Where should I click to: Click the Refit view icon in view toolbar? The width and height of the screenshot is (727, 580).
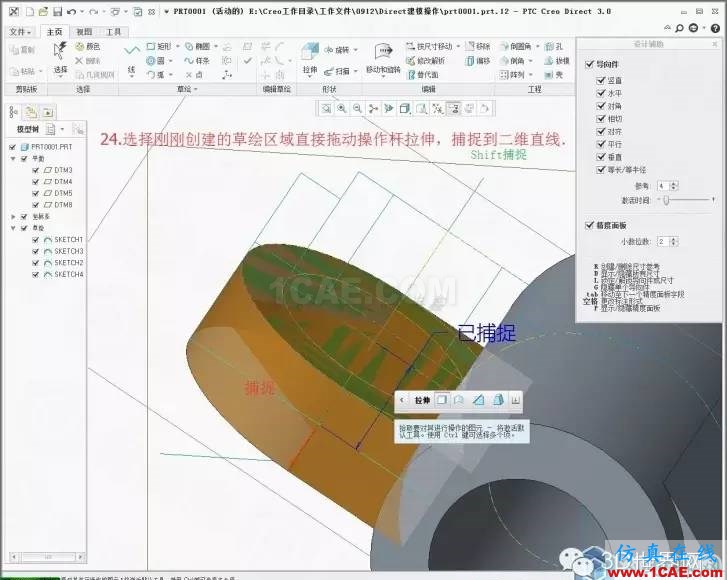coord(326,108)
